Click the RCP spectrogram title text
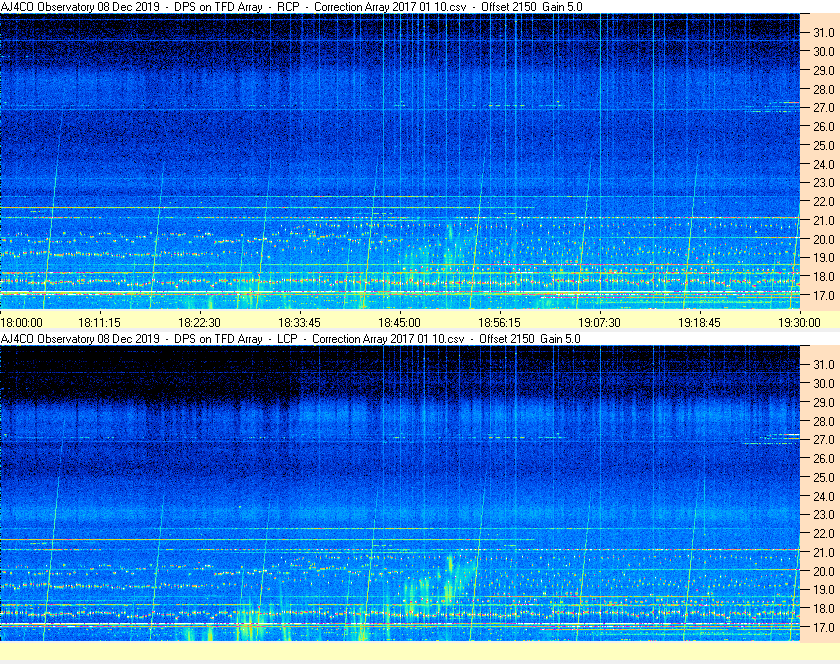The image size is (840, 664). tap(291, 7)
